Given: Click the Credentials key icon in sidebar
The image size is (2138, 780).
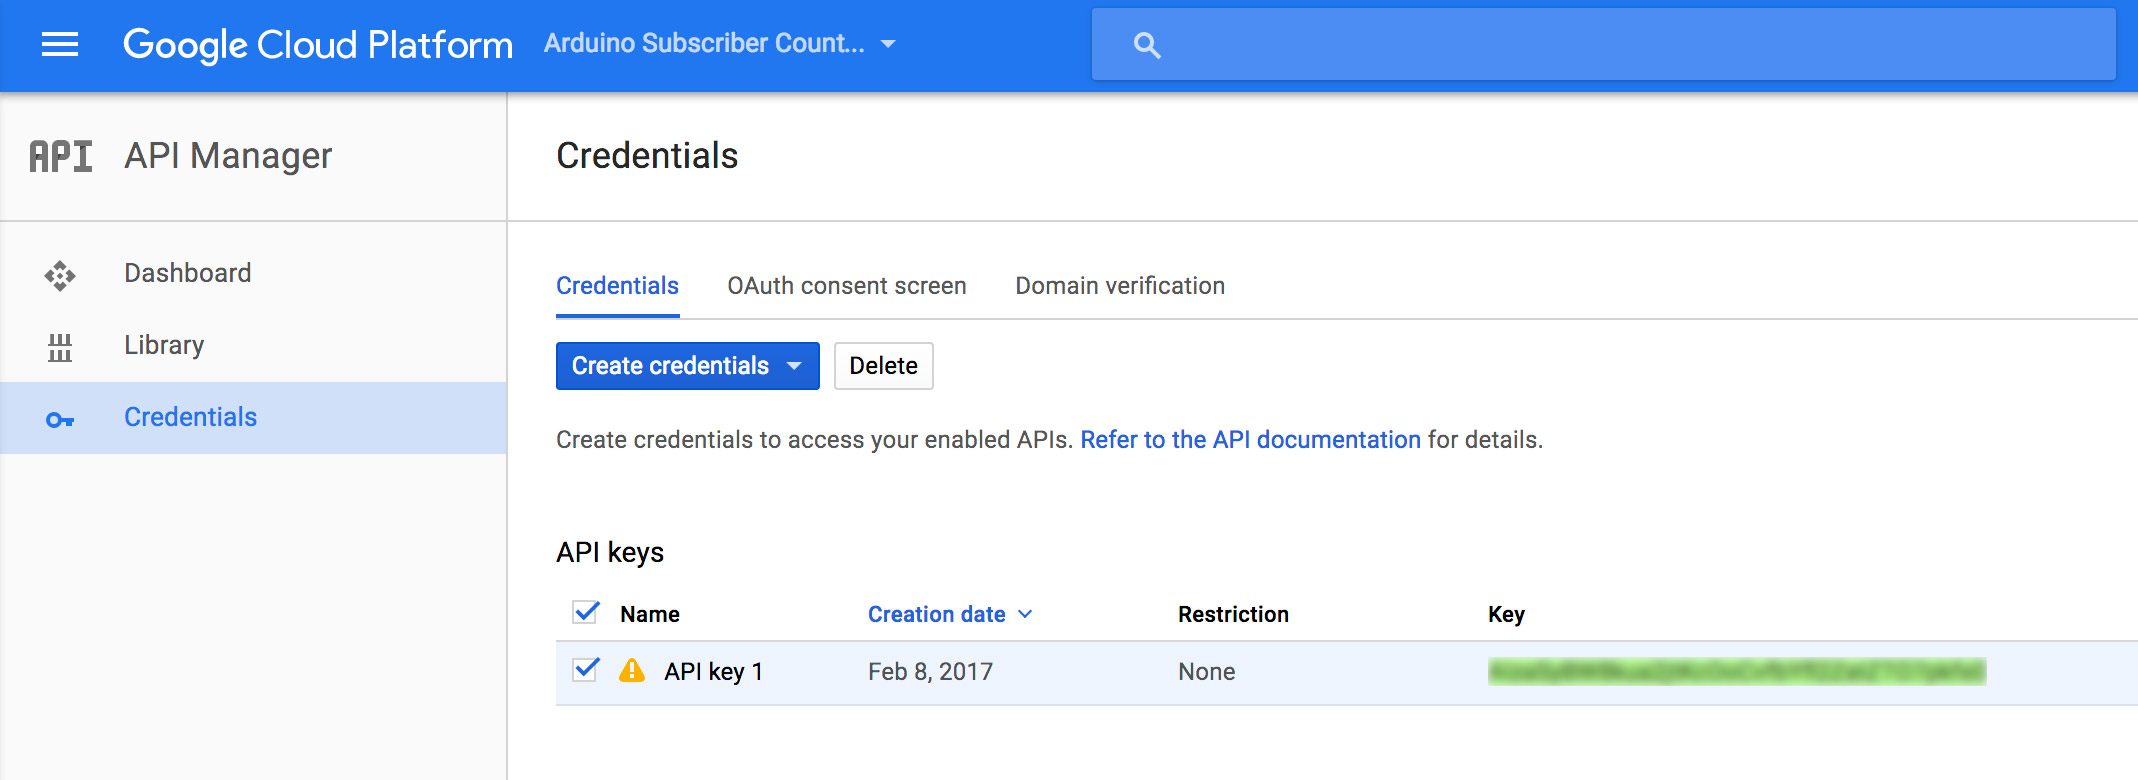Looking at the screenshot, I should pos(60,420).
